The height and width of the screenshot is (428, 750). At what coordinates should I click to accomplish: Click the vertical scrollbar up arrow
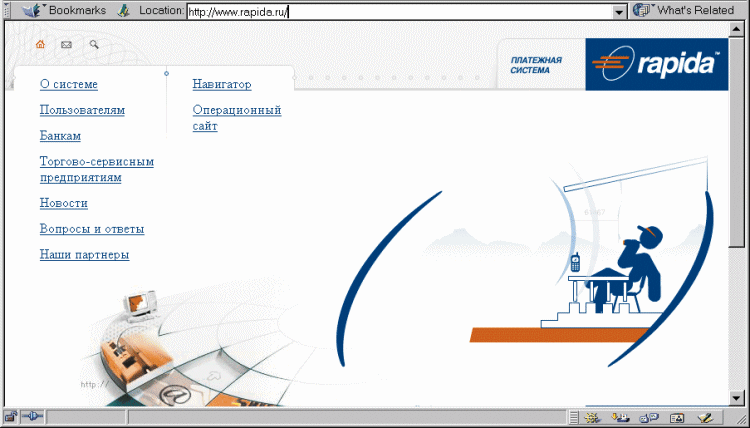(737, 30)
